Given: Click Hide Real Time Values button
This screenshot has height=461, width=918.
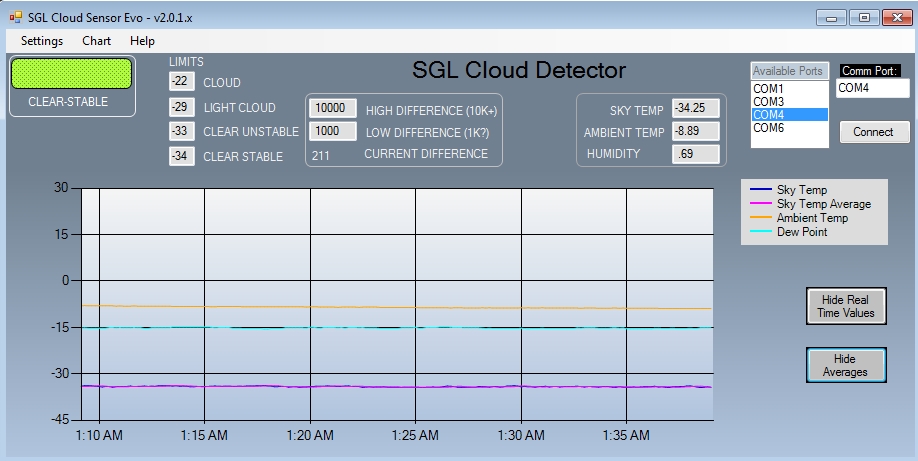Looking at the screenshot, I should (845, 306).
